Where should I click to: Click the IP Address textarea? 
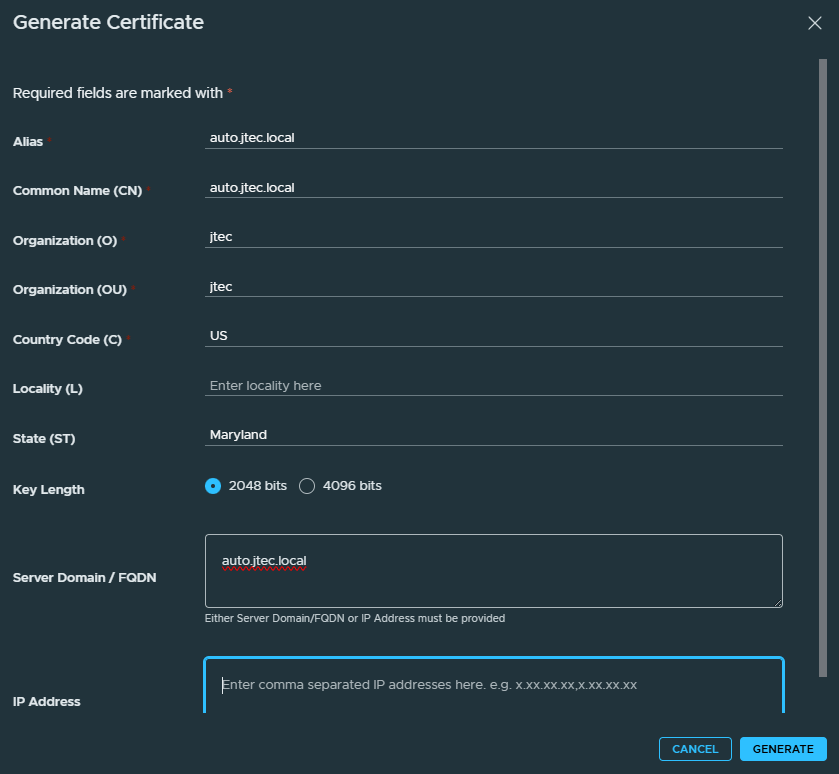tap(493, 685)
